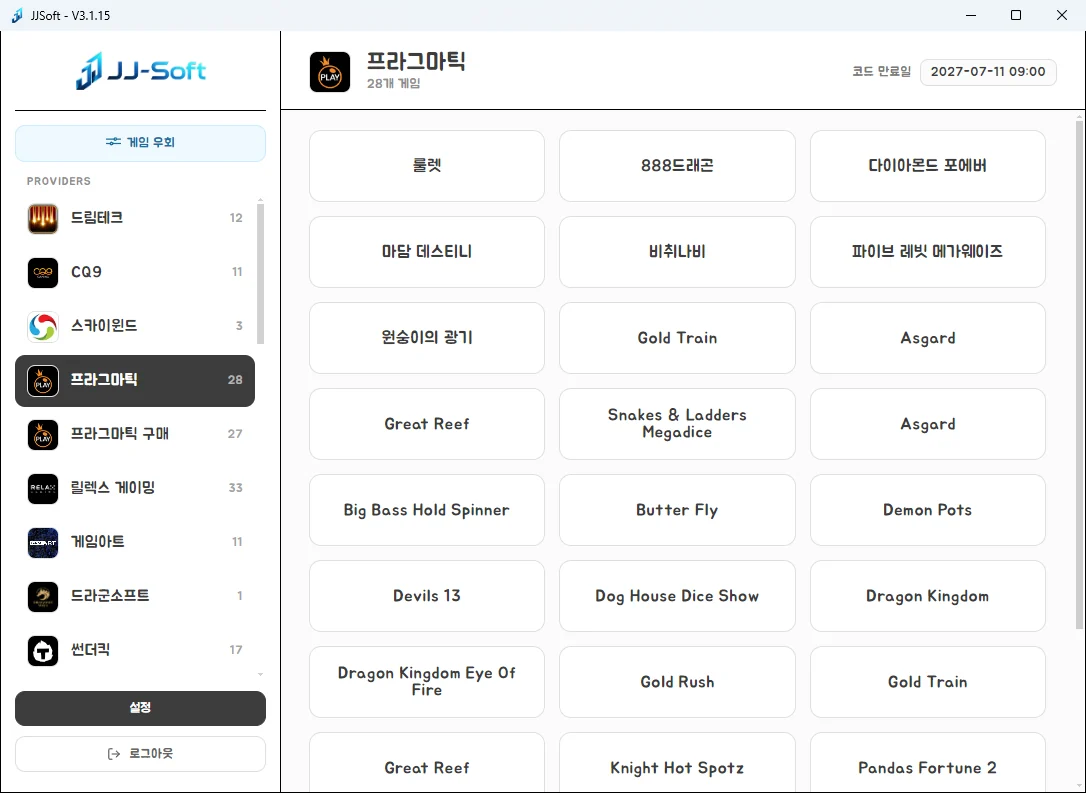Click the JJ-Soft logo in sidebar
Viewport: 1086px width, 793px height.
(x=141, y=71)
